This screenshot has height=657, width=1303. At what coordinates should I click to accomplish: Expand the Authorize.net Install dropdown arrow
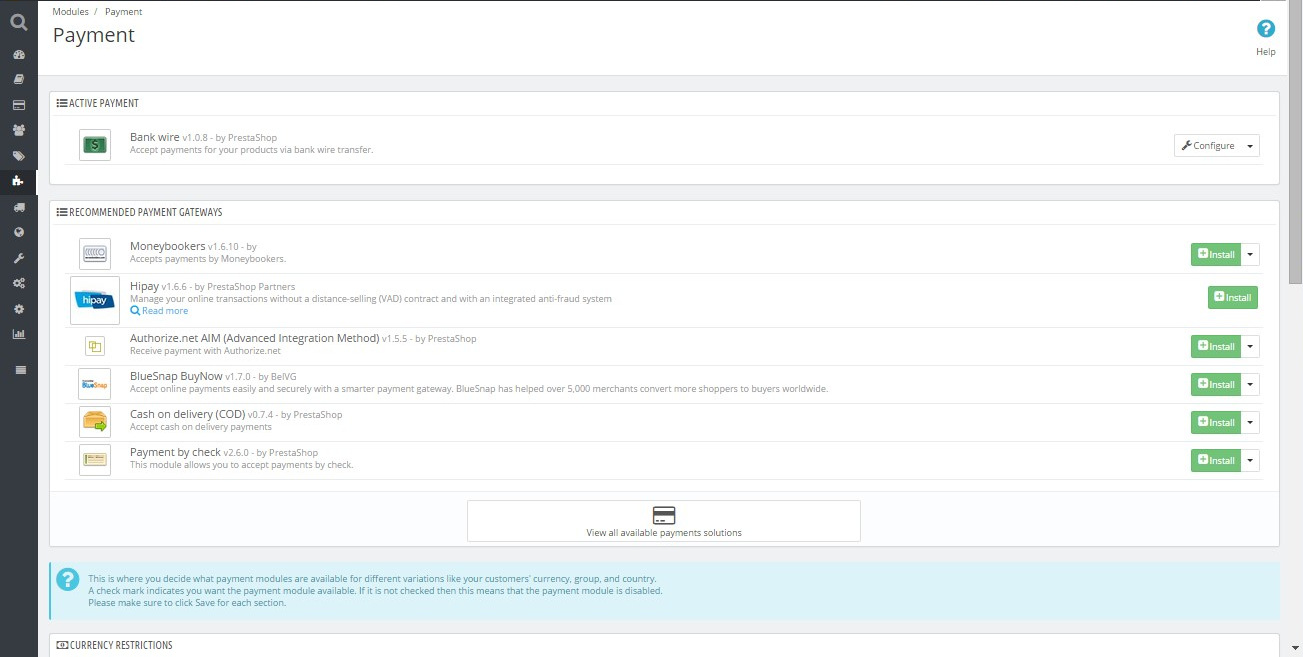(x=1250, y=346)
